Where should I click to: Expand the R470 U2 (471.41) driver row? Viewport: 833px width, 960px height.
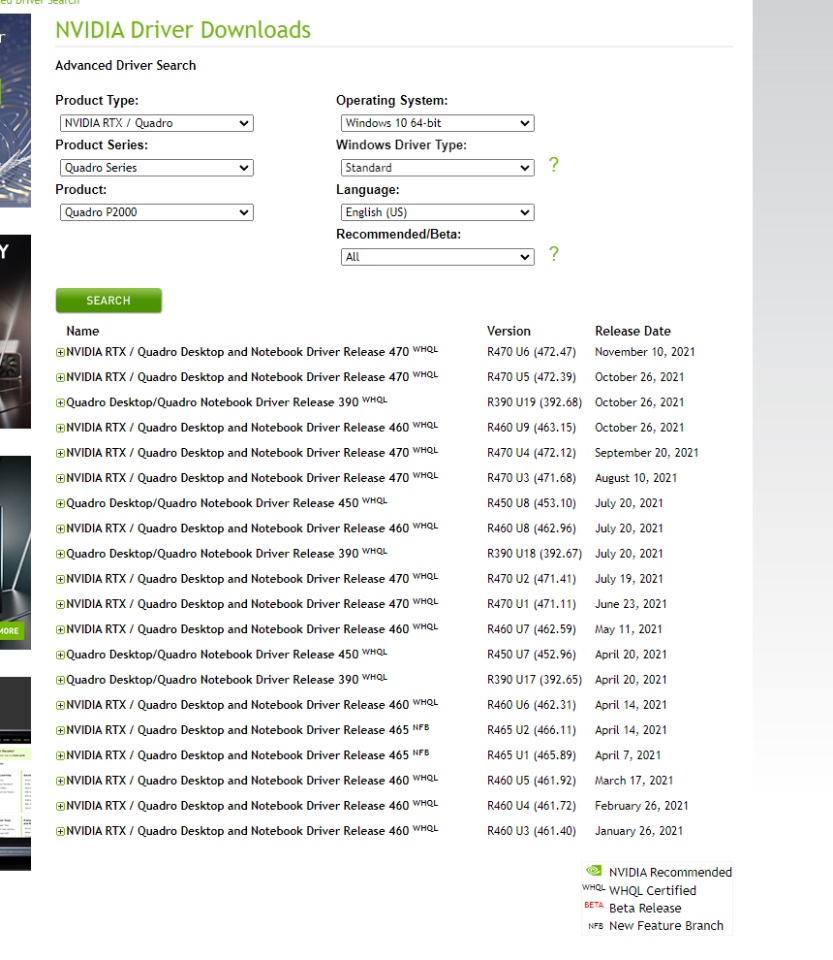60,579
